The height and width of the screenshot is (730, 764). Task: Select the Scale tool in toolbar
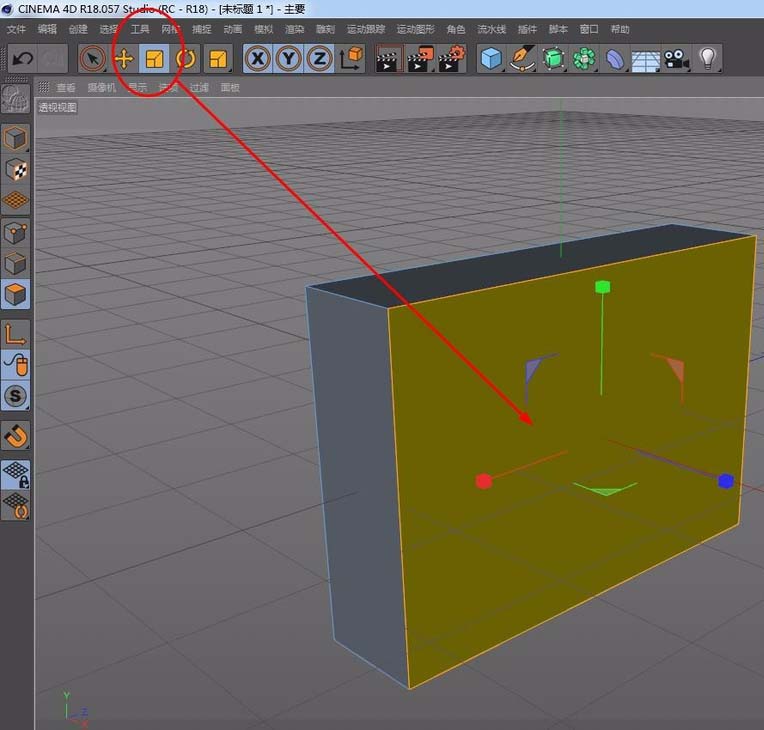point(154,59)
